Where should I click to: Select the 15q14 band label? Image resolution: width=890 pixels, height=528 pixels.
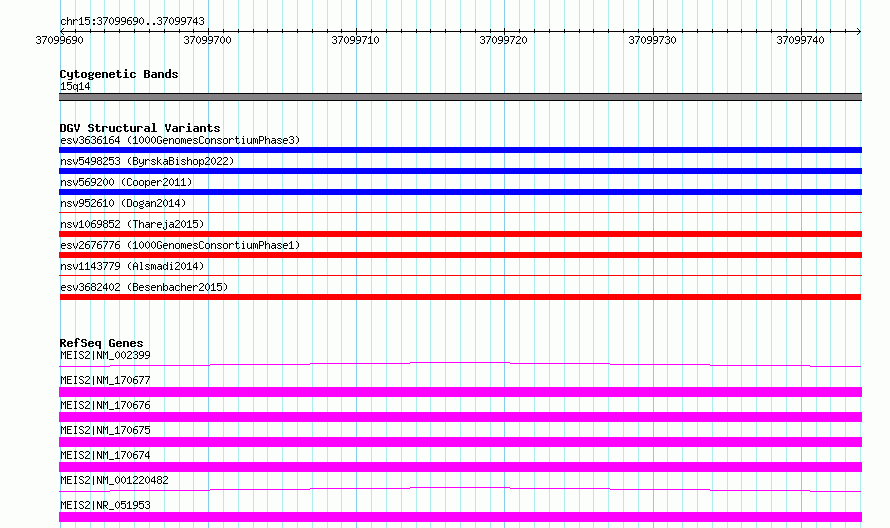[x=75, y=86]
